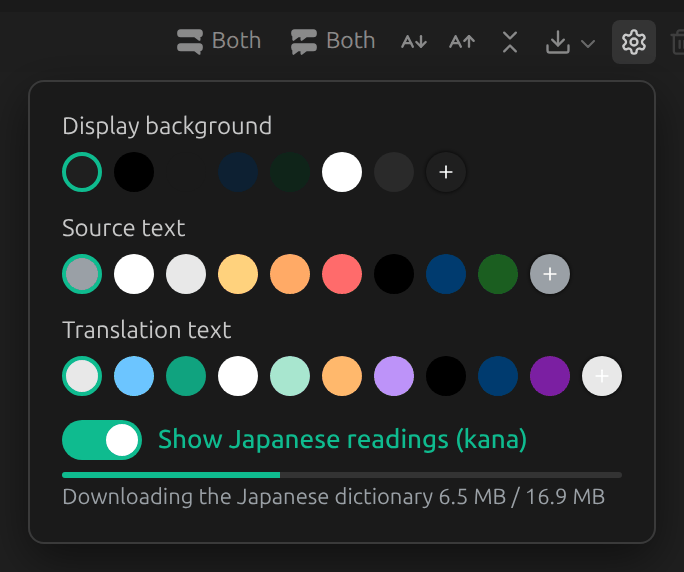The image size is (684, 572).
Task: Set Translation text color to mint
Action: 290,376
